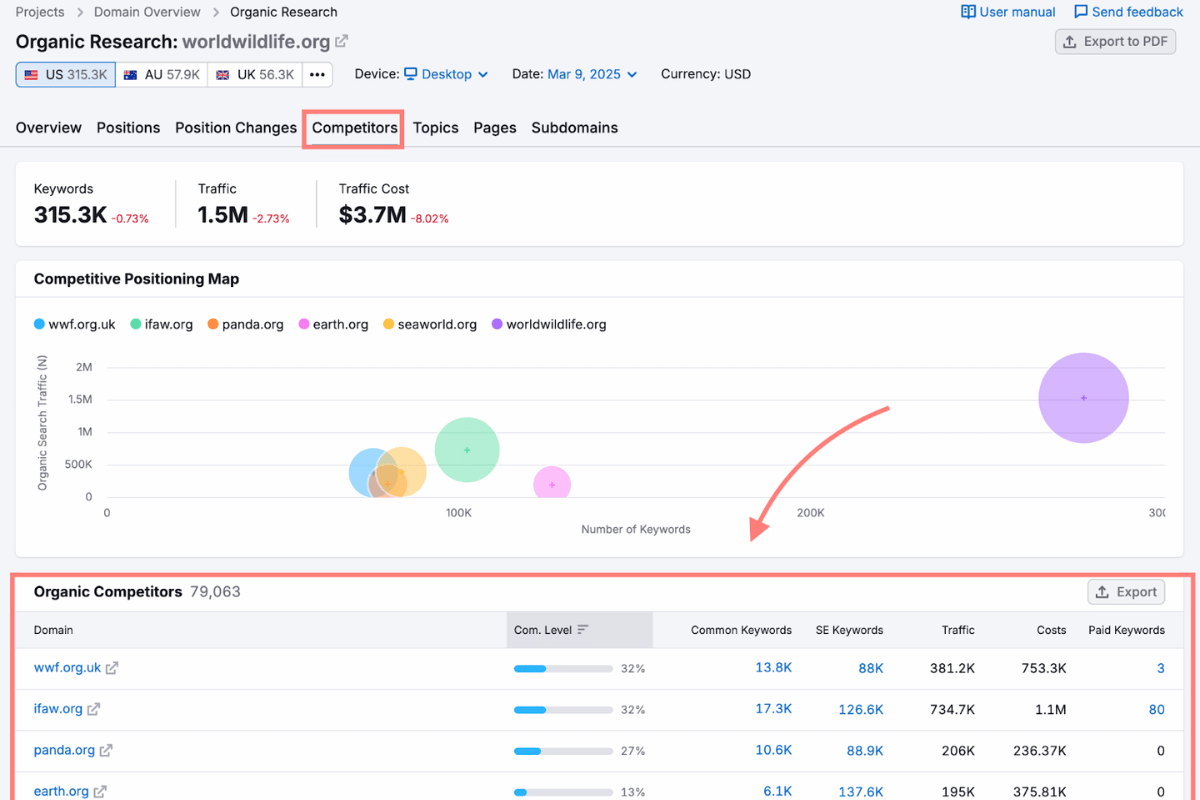Open the Date Mar 9, 2025 dropdown
1200x800 pixels.
click(x=592, y=74)
